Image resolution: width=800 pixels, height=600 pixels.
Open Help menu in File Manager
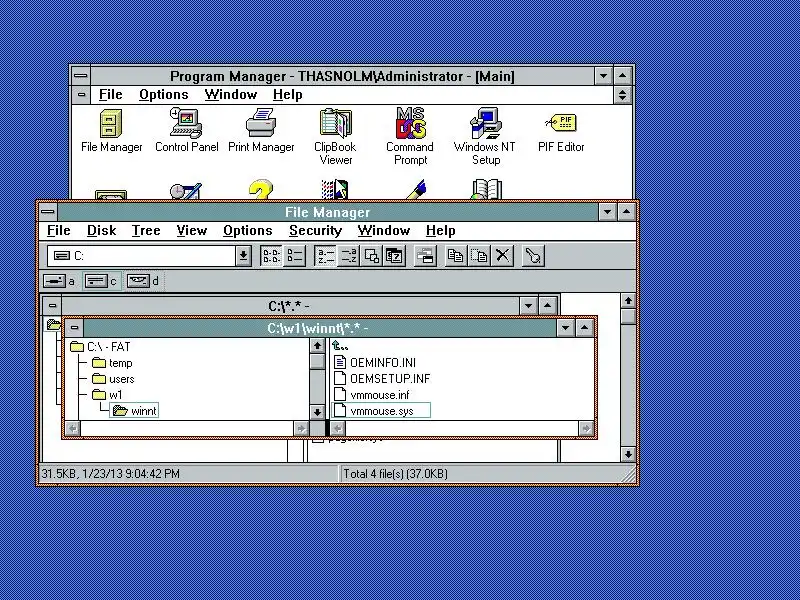click(441, 231)
